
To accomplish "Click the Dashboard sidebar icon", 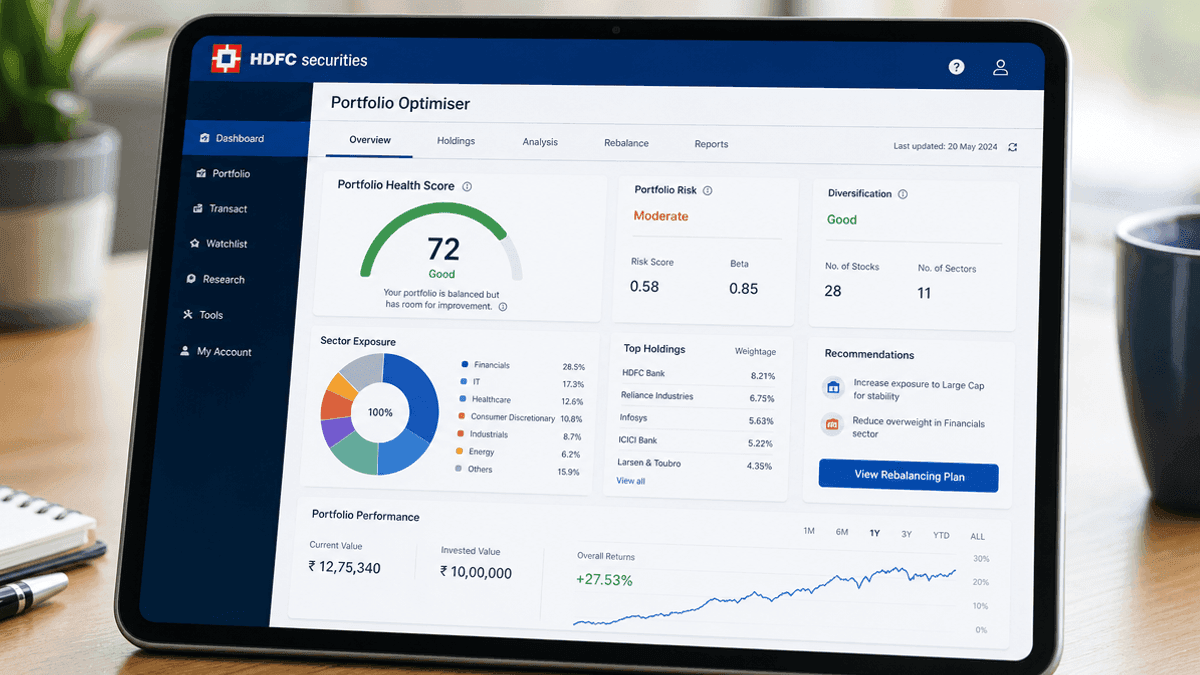I will pyautogui.click(x=204, y=138).
